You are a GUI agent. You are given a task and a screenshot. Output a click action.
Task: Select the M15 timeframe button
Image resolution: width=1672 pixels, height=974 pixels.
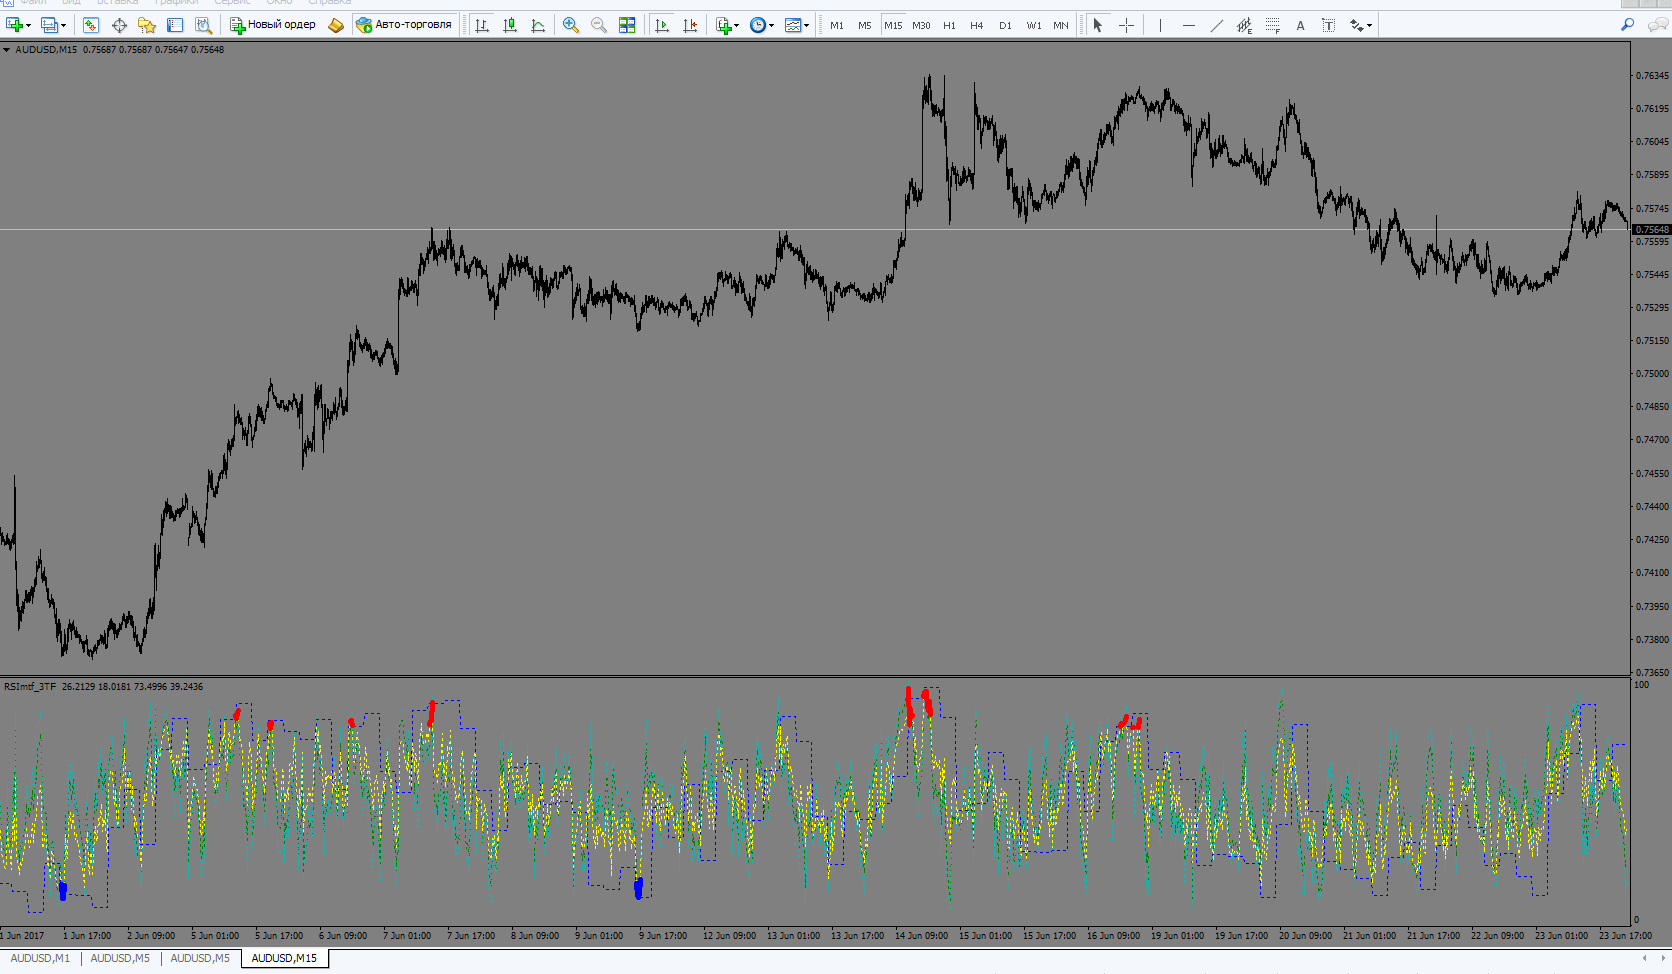click(893, 25)
